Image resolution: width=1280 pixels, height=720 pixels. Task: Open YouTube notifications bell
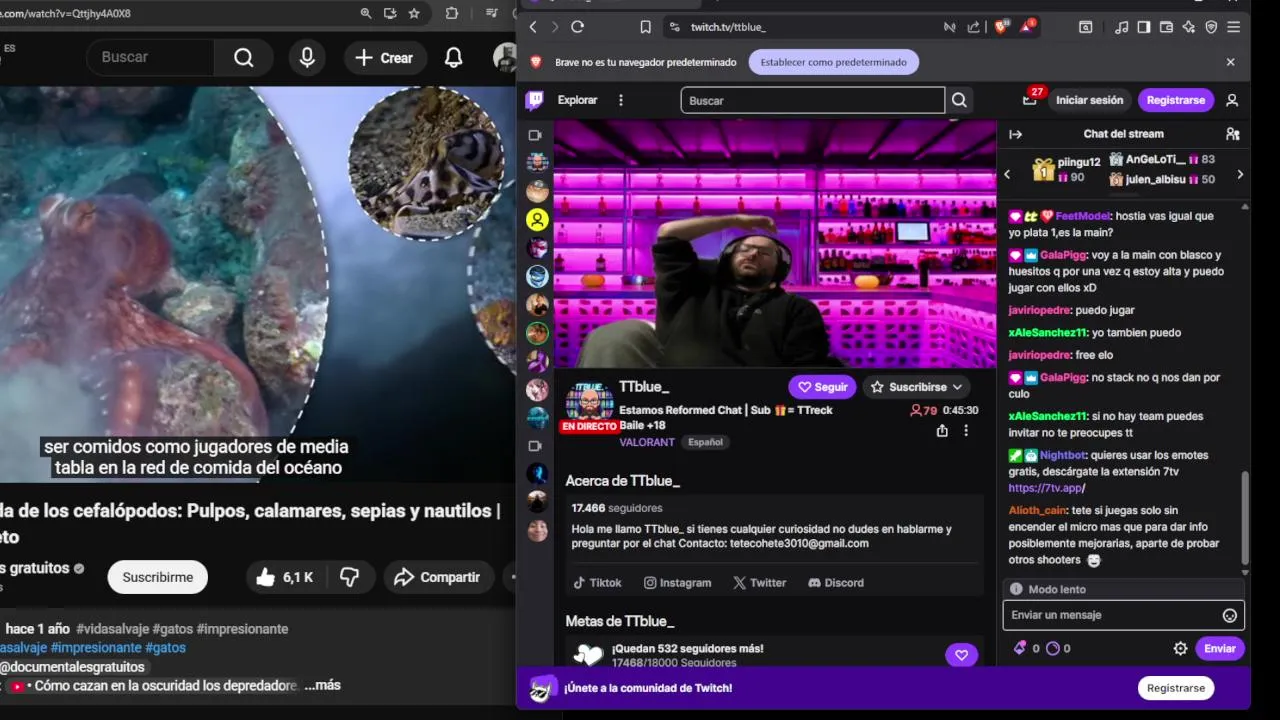453,58
